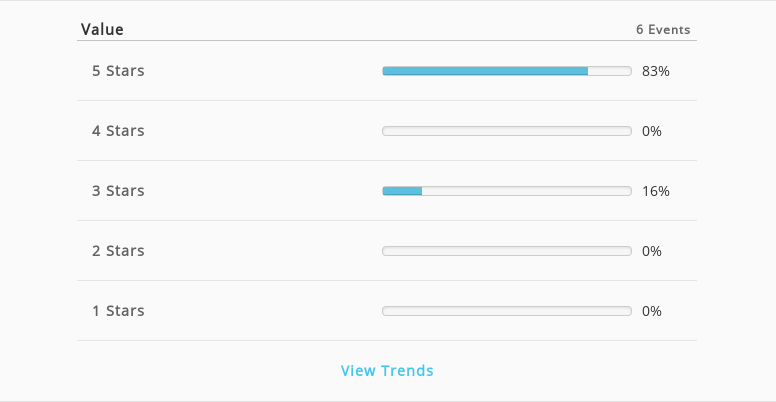Image resolution: width=776 pixels, height=402 pixels.
Task: Click the 83% percentage value
Action: [x=656, y=71]
